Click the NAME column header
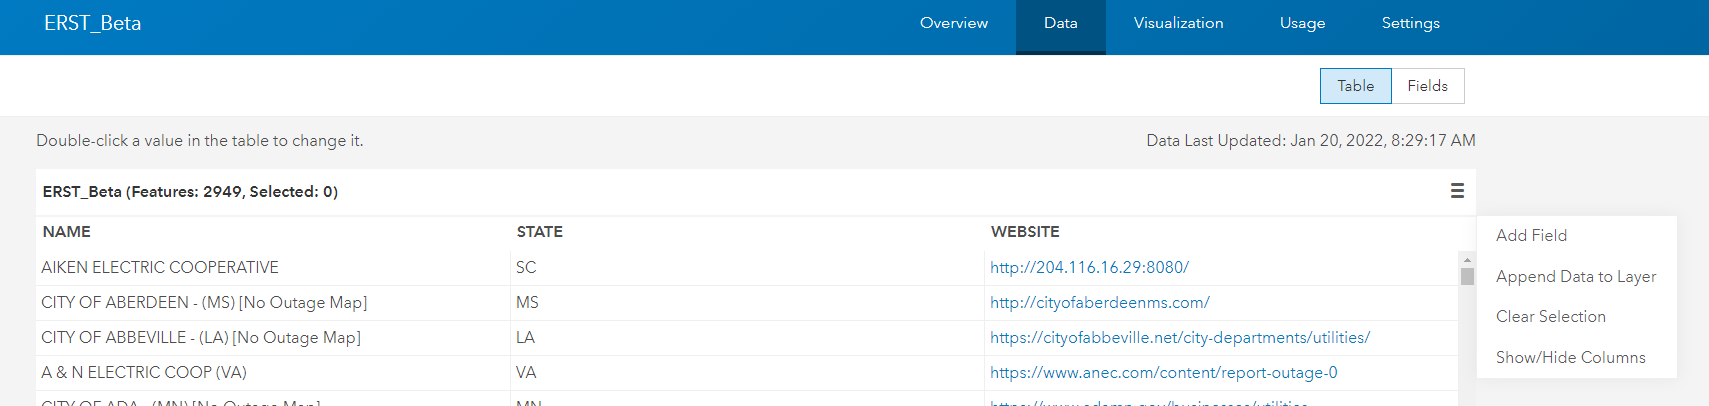 (67, 231)
